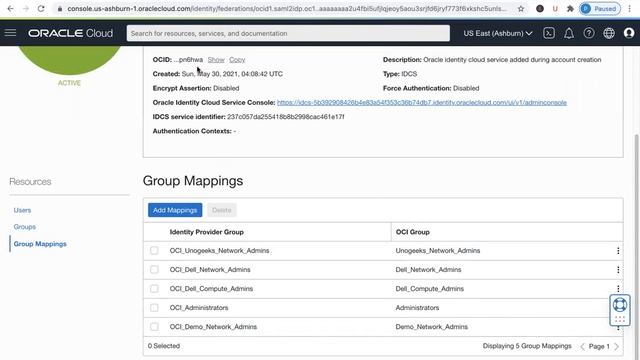
Task: Open the Oracle Identity Cloud Service Console link
Action: click(422, 102)
